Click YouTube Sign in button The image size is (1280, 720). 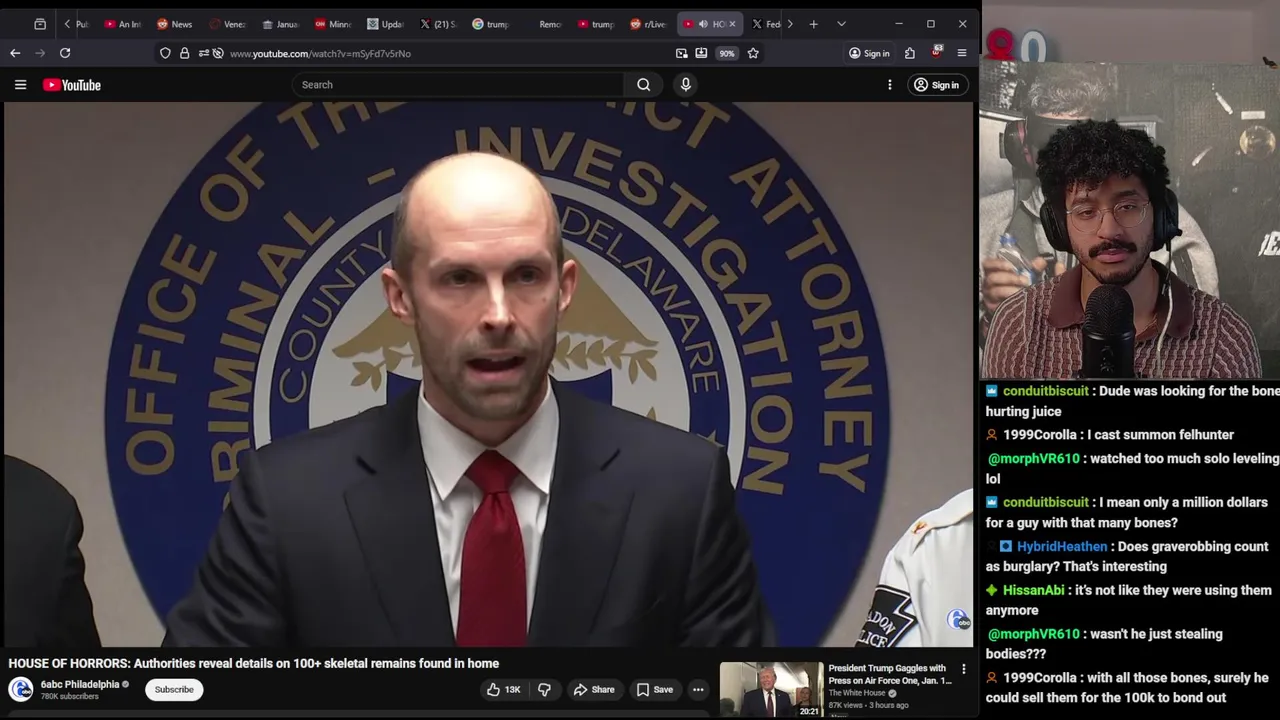(x=936, y=85)
